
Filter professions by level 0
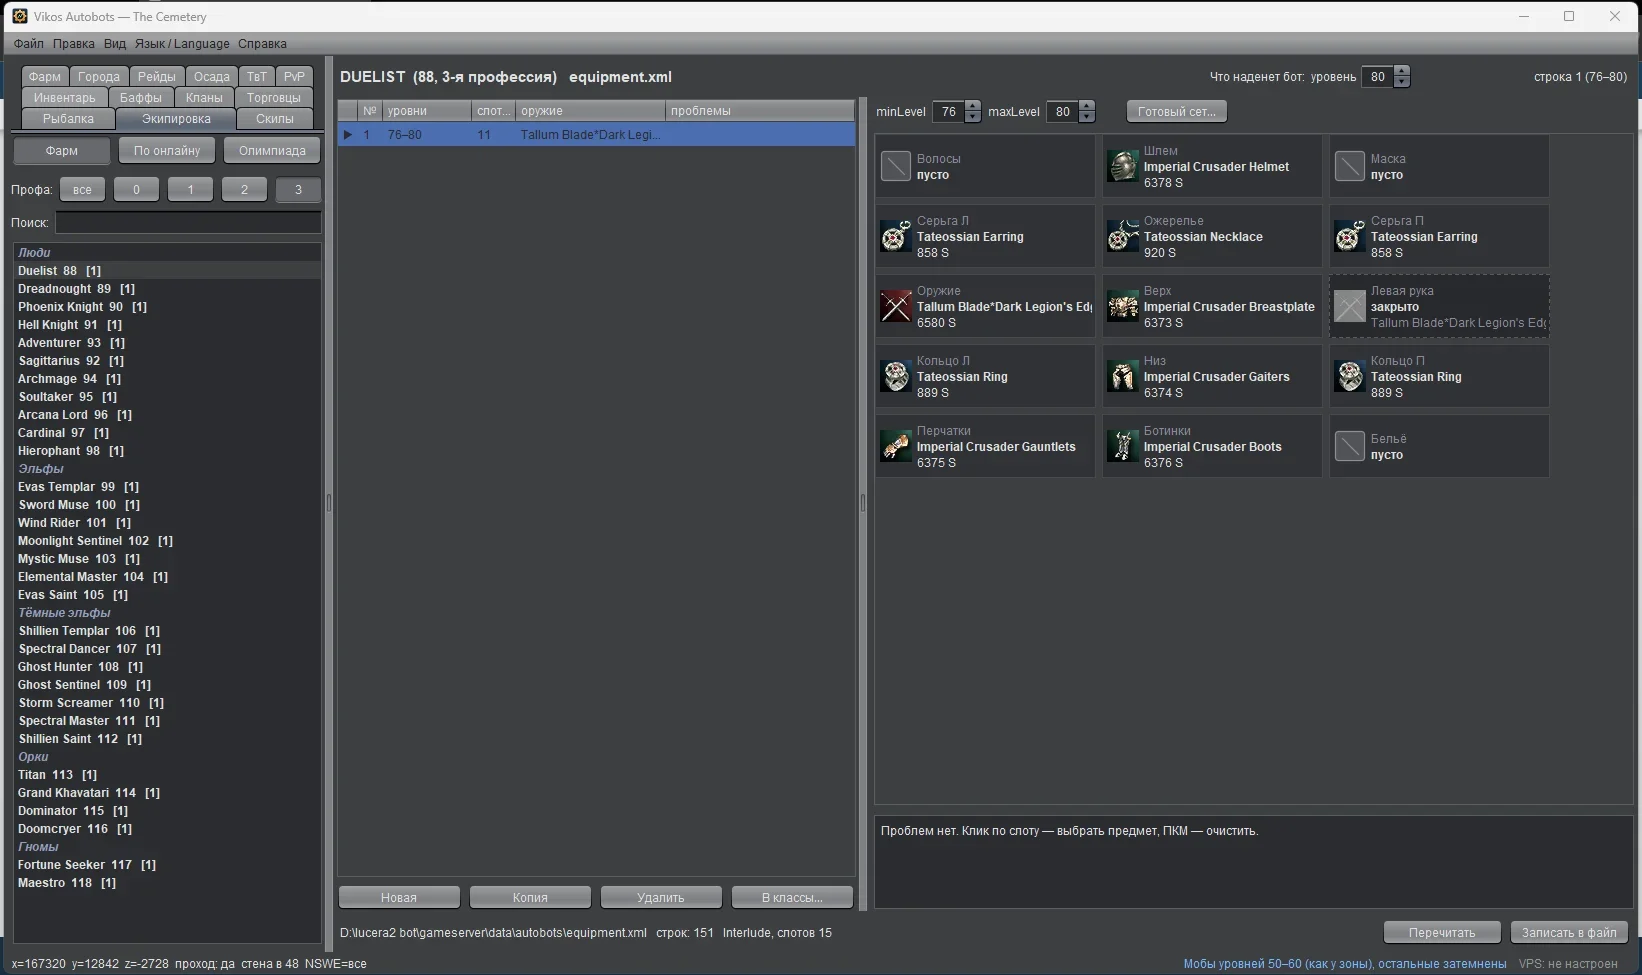pos(136,189)
